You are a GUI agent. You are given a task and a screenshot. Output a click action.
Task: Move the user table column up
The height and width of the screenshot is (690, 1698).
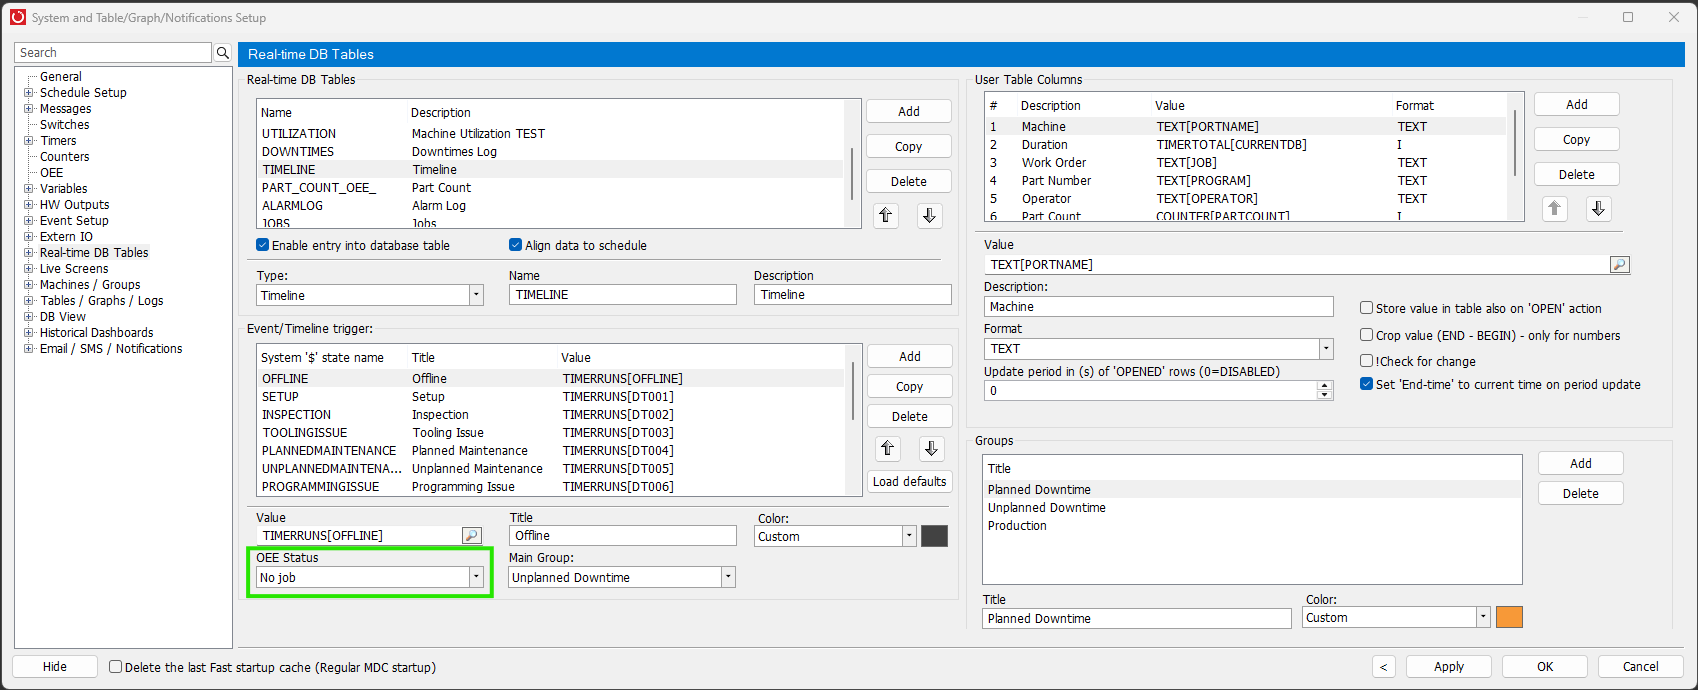click(1554, 209)
